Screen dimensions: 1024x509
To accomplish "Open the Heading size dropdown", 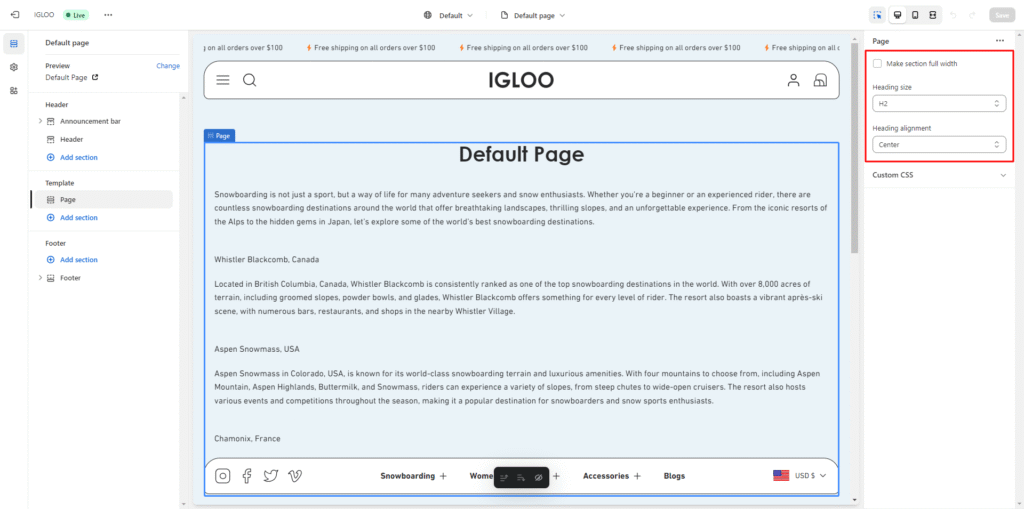I will tap(938, 103).
